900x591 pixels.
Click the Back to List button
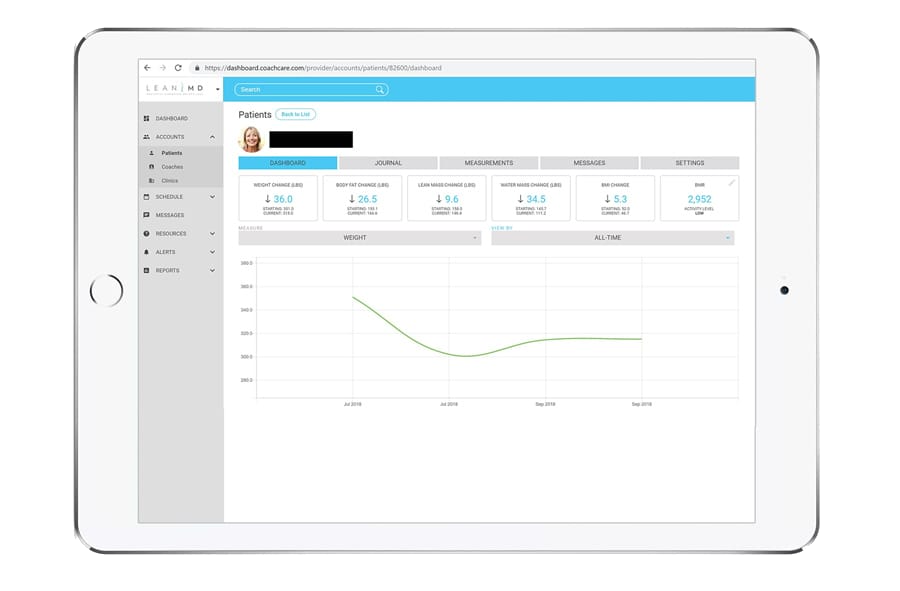coord(296,114)
